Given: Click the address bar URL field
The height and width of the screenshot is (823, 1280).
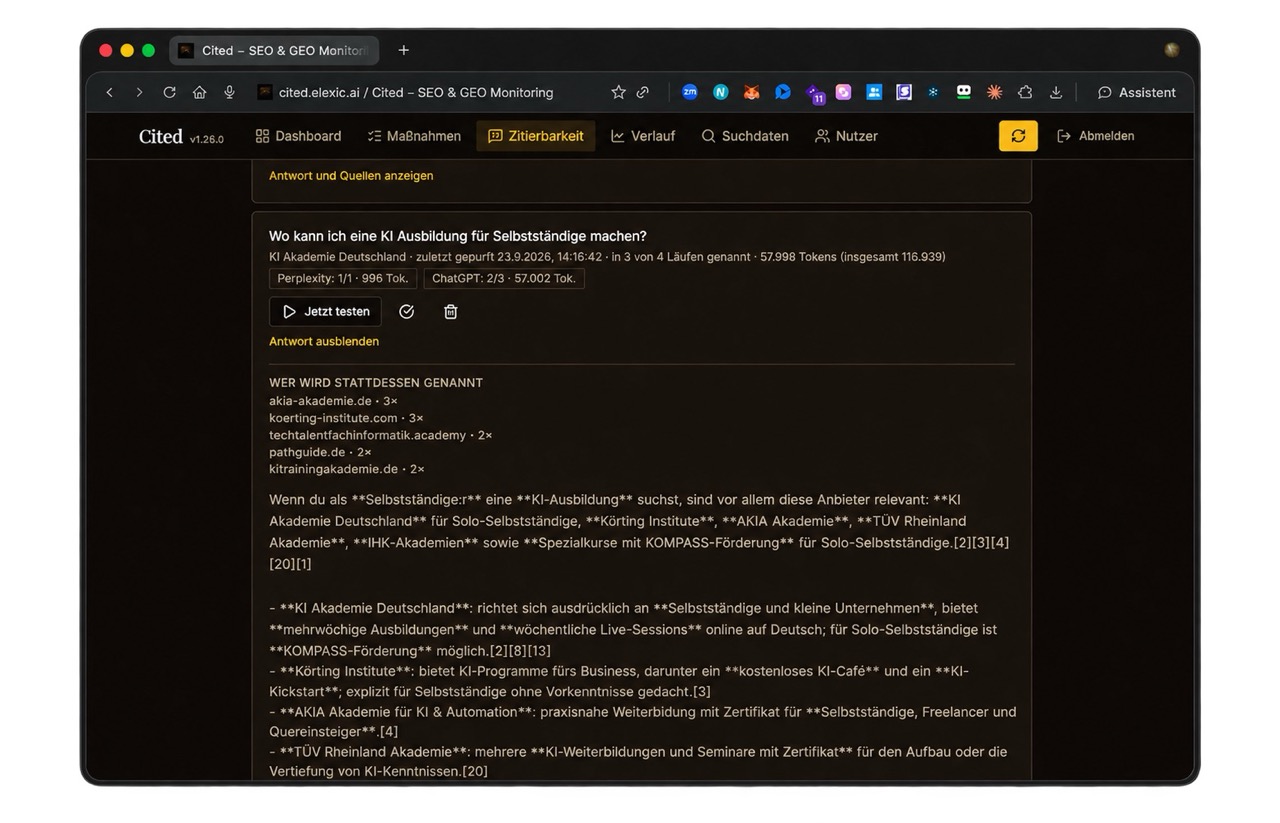Looking at the screenshot, I should click(x=430, y=92).
